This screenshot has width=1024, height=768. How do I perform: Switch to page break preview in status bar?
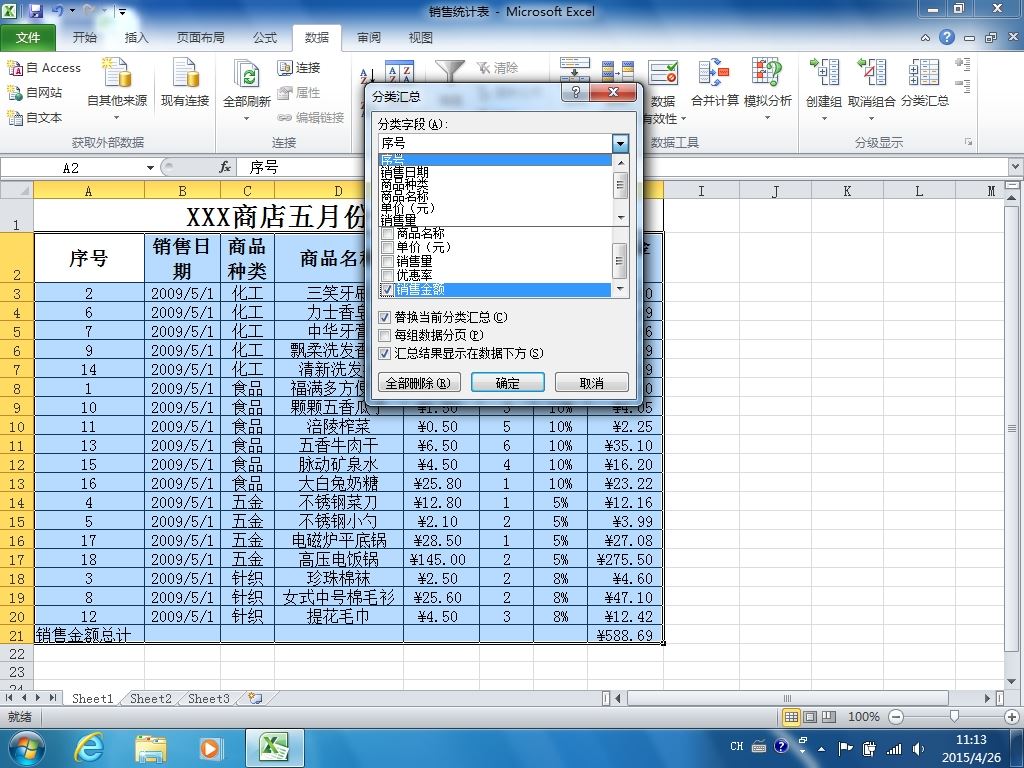click(829, 716)
